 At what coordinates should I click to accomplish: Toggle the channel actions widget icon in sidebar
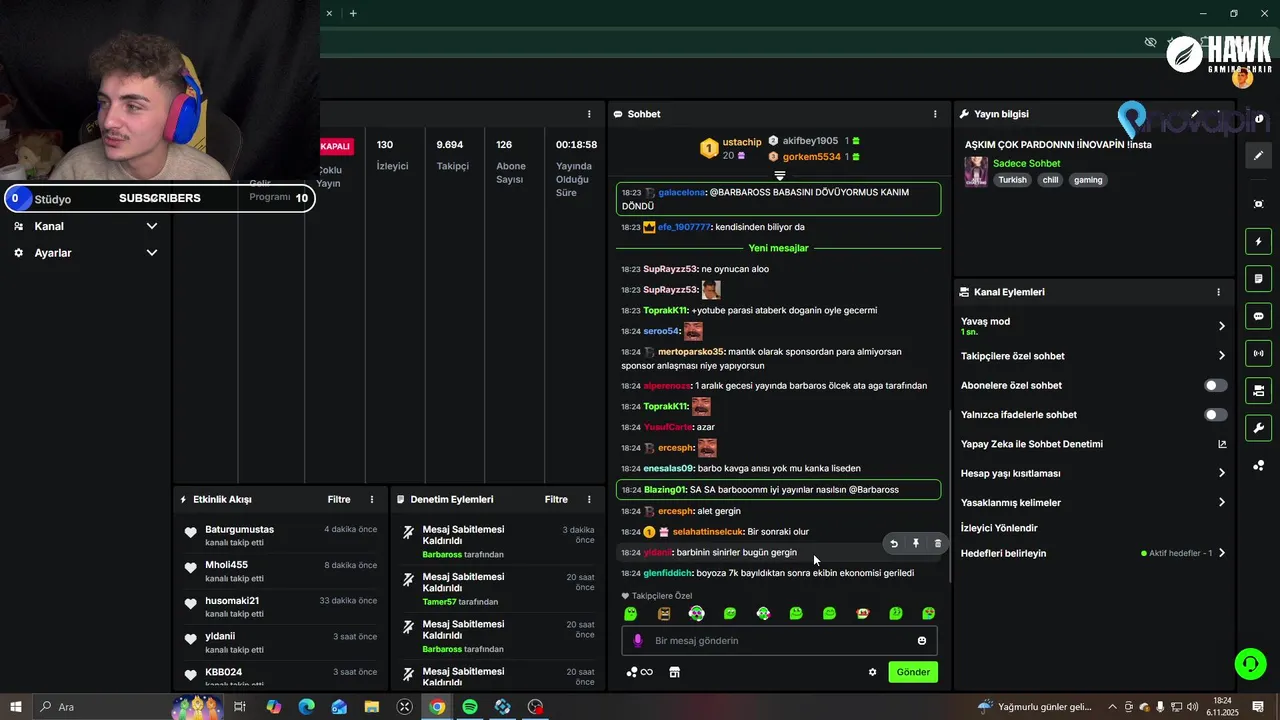(1258, 390)
